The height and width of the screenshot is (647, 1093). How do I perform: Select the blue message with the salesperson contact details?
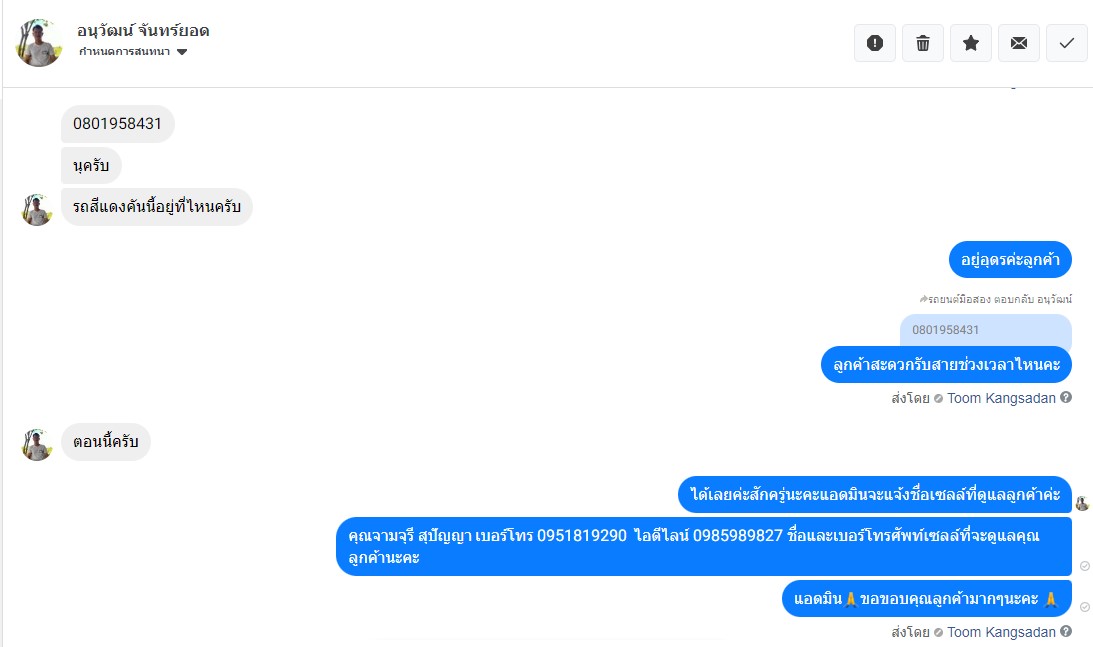click(703, 546)
